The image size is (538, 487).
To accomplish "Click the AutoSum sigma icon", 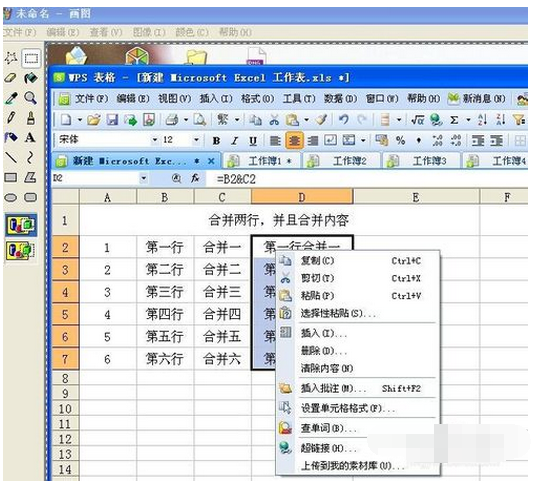I will [454, 120].
